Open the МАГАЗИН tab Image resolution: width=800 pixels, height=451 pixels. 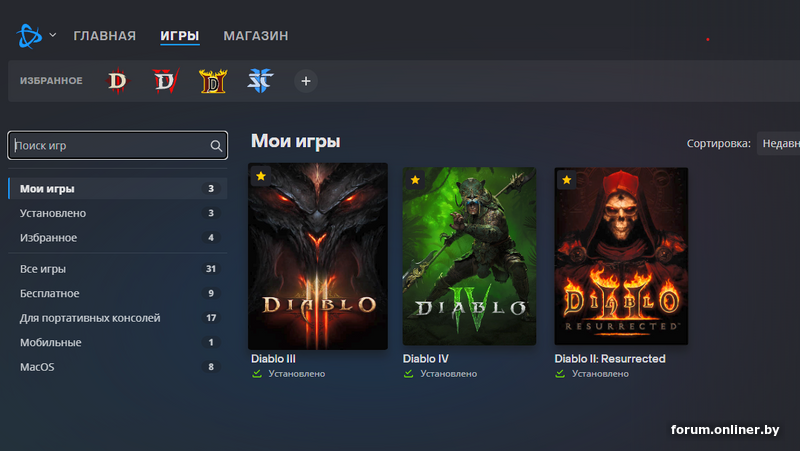pos(256,36)
